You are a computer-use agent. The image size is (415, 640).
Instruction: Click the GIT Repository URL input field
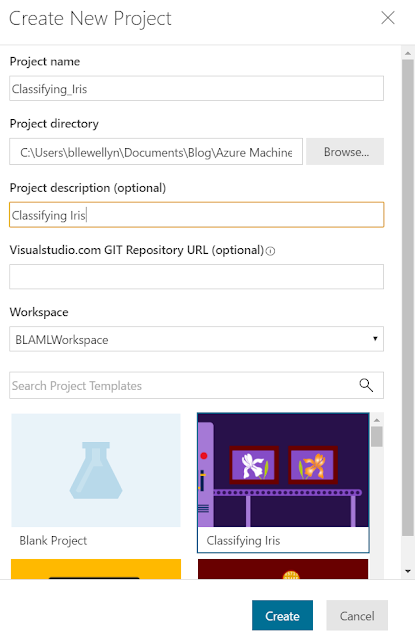[x=196, y=276]
